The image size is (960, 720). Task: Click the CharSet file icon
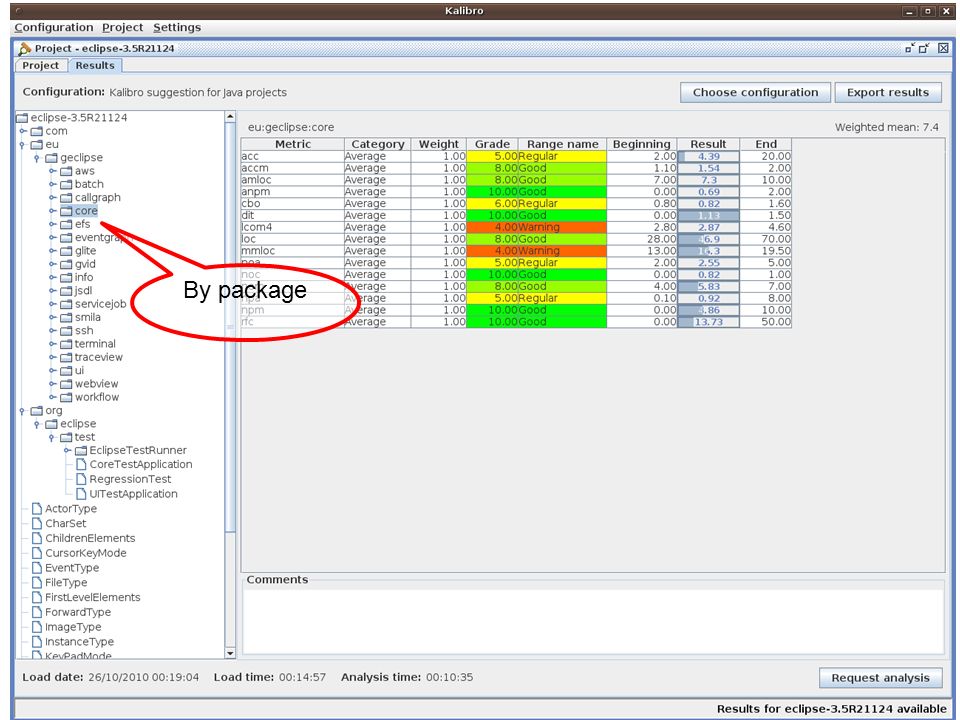click(x=37, y=523)
